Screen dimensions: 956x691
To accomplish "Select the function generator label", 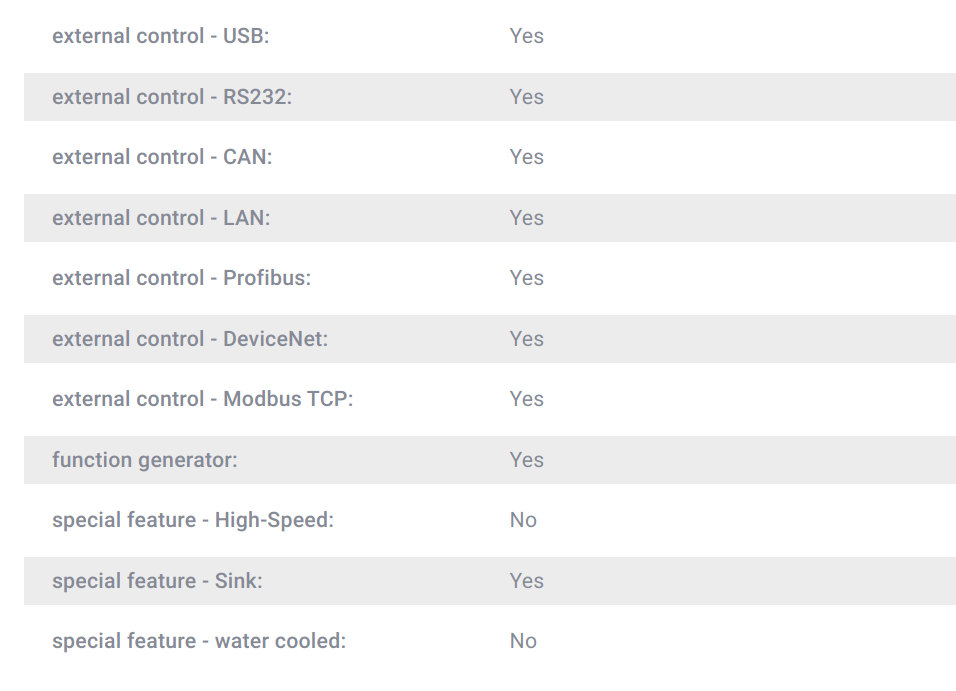I will [x=145, y=460].
